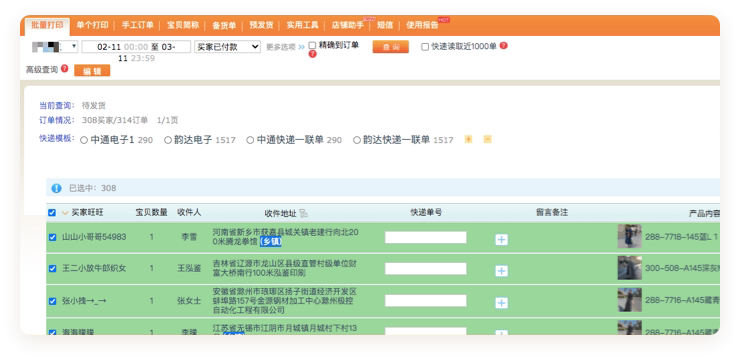
Task: Uncheck the row for 张小拽
Action: (x=52, y=301)
